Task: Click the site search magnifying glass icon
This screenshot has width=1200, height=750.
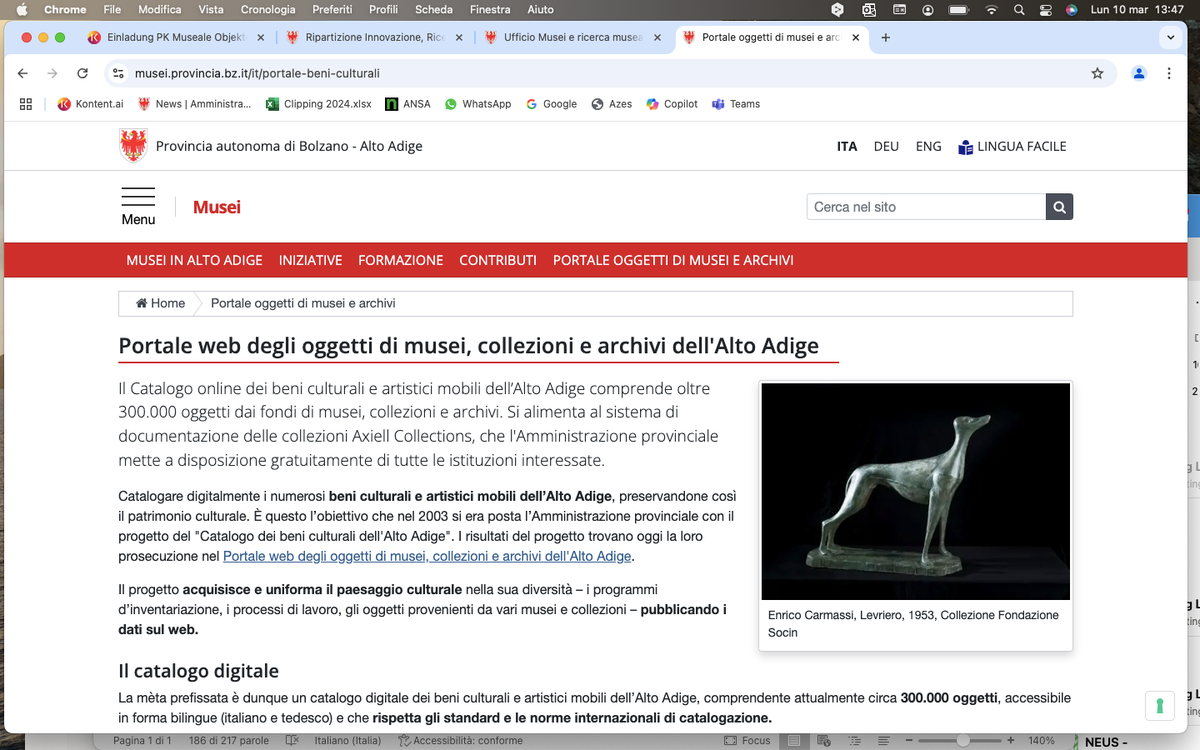Action: [x=1059, y=206]
